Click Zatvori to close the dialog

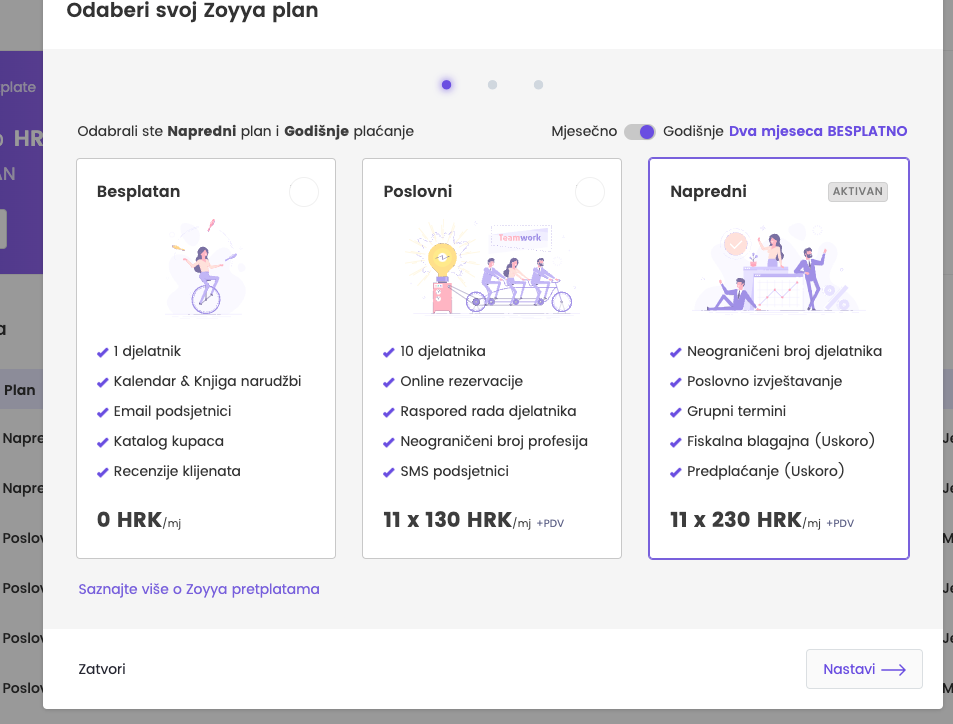pyautogui.click(x=102, y=669)
